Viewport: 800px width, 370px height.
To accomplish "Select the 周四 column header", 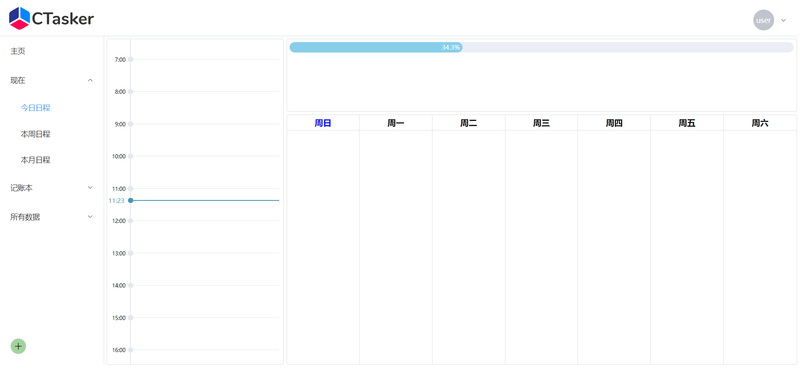I will (x=614, y=123).
